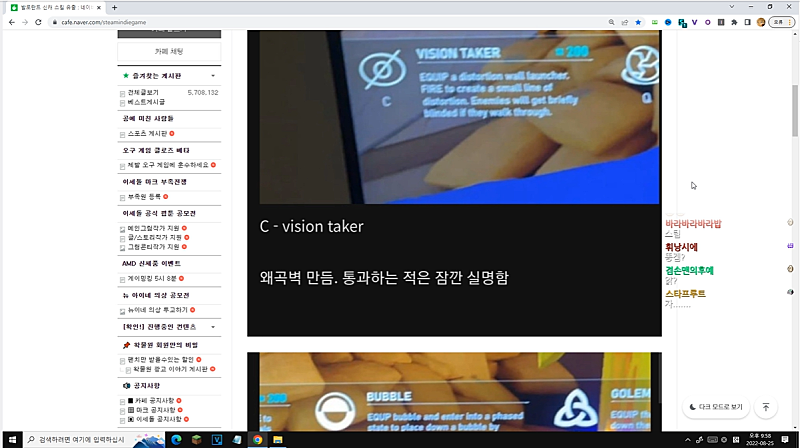This screenshot has width=800, height=448.
Task: Open the purple circle extension
Action: 708,22
